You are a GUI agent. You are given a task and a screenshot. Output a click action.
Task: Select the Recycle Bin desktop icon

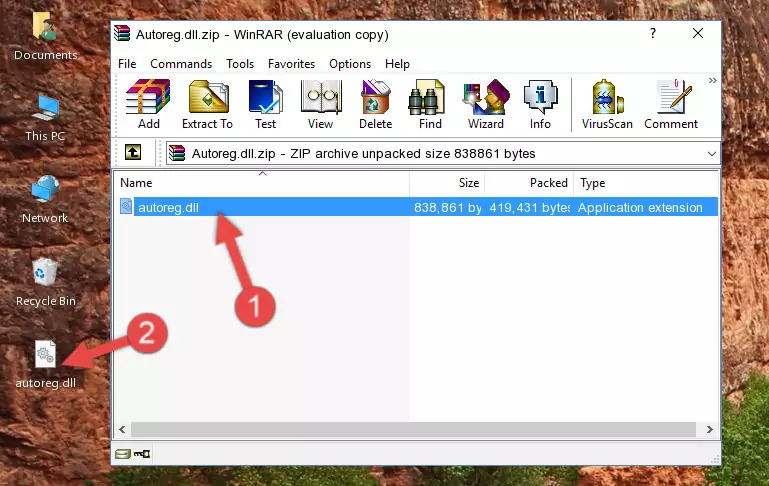click(45, 283)
